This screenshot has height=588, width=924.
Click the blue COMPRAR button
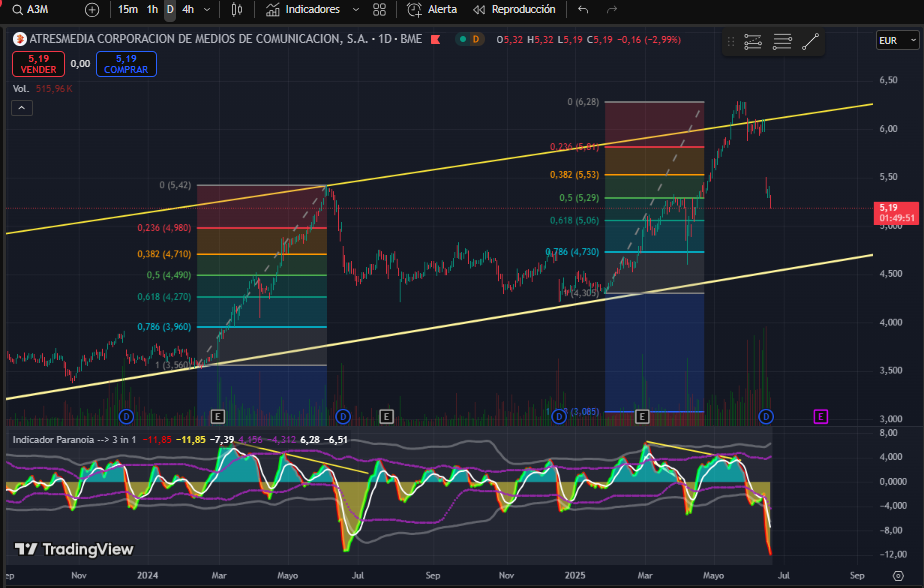tap(126, 64)
